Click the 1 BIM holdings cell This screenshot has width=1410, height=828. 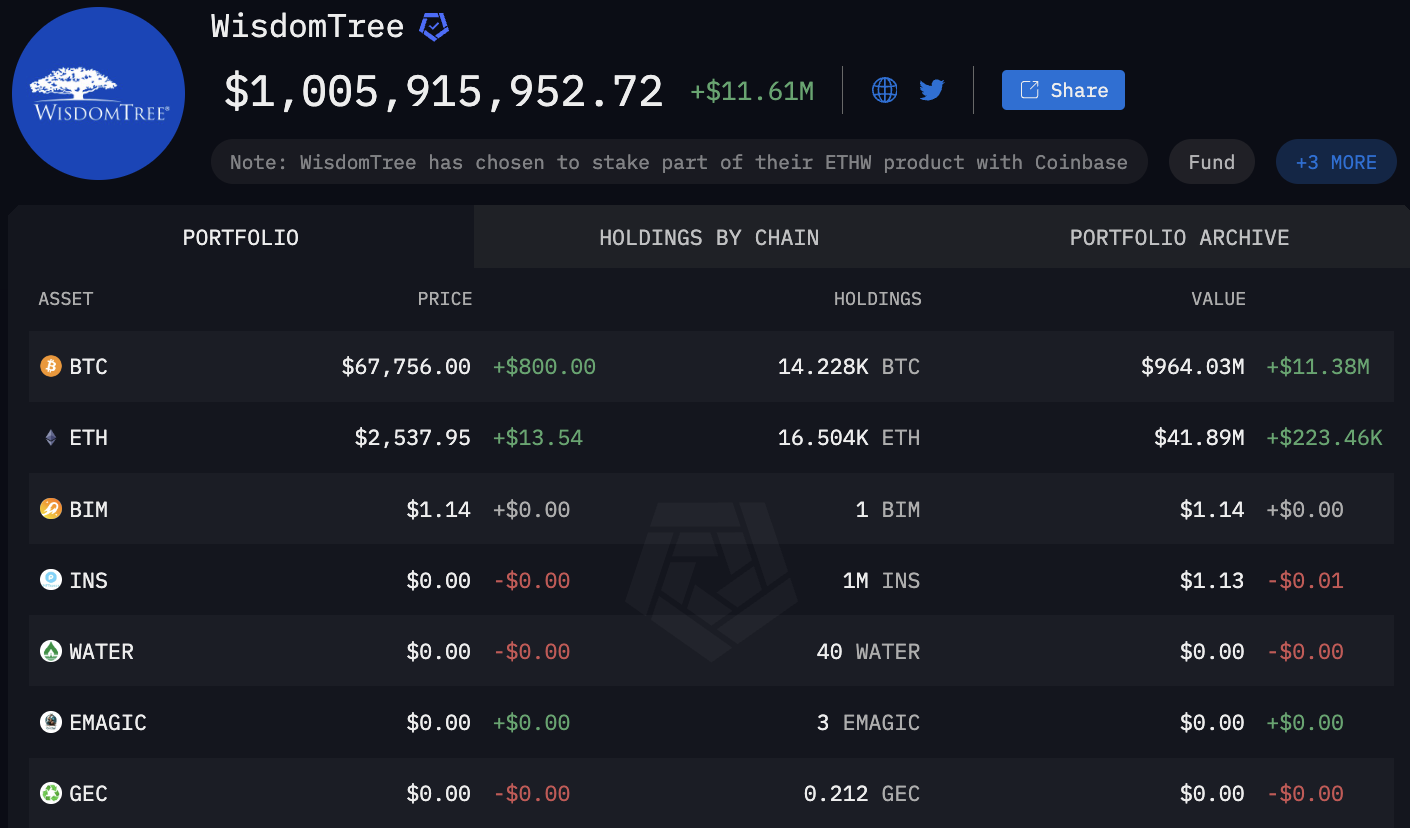[888, 509]
